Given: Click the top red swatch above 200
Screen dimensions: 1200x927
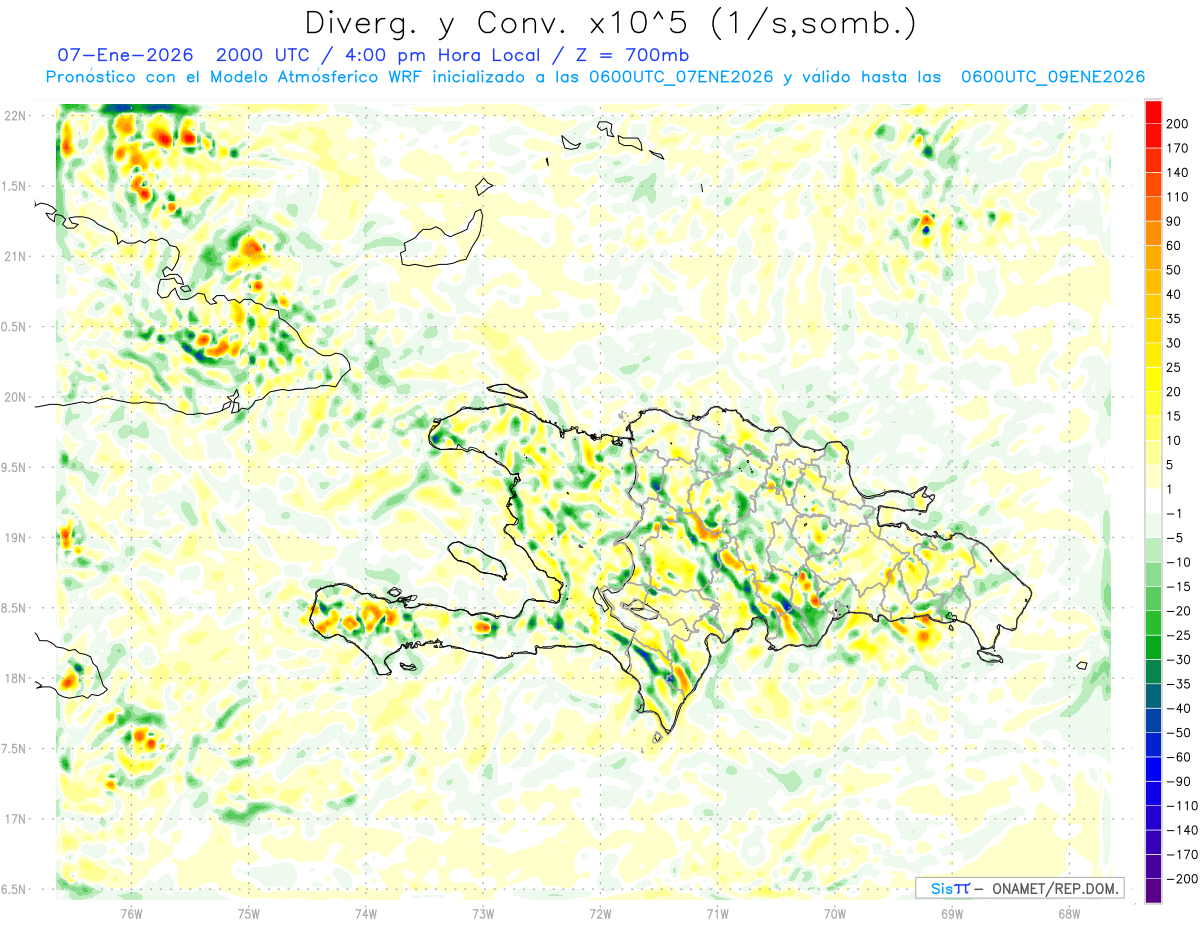Looking at the screenshot, I should tap(1153, 111).
